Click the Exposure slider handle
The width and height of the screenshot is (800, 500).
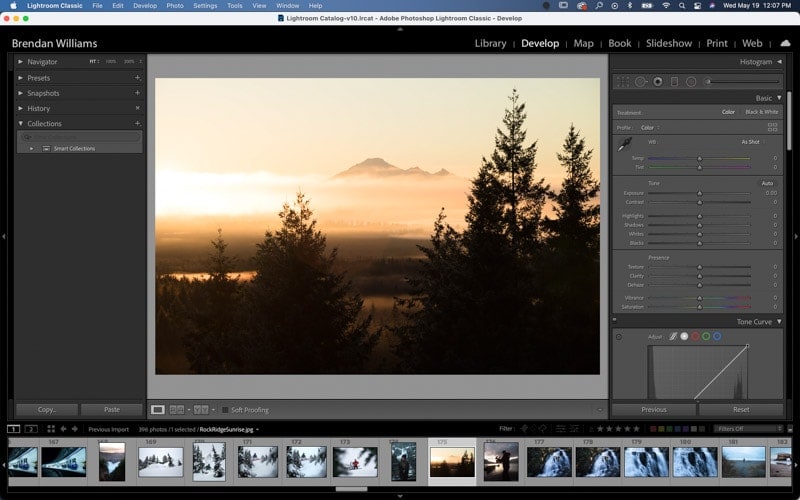tap(699, 193)
